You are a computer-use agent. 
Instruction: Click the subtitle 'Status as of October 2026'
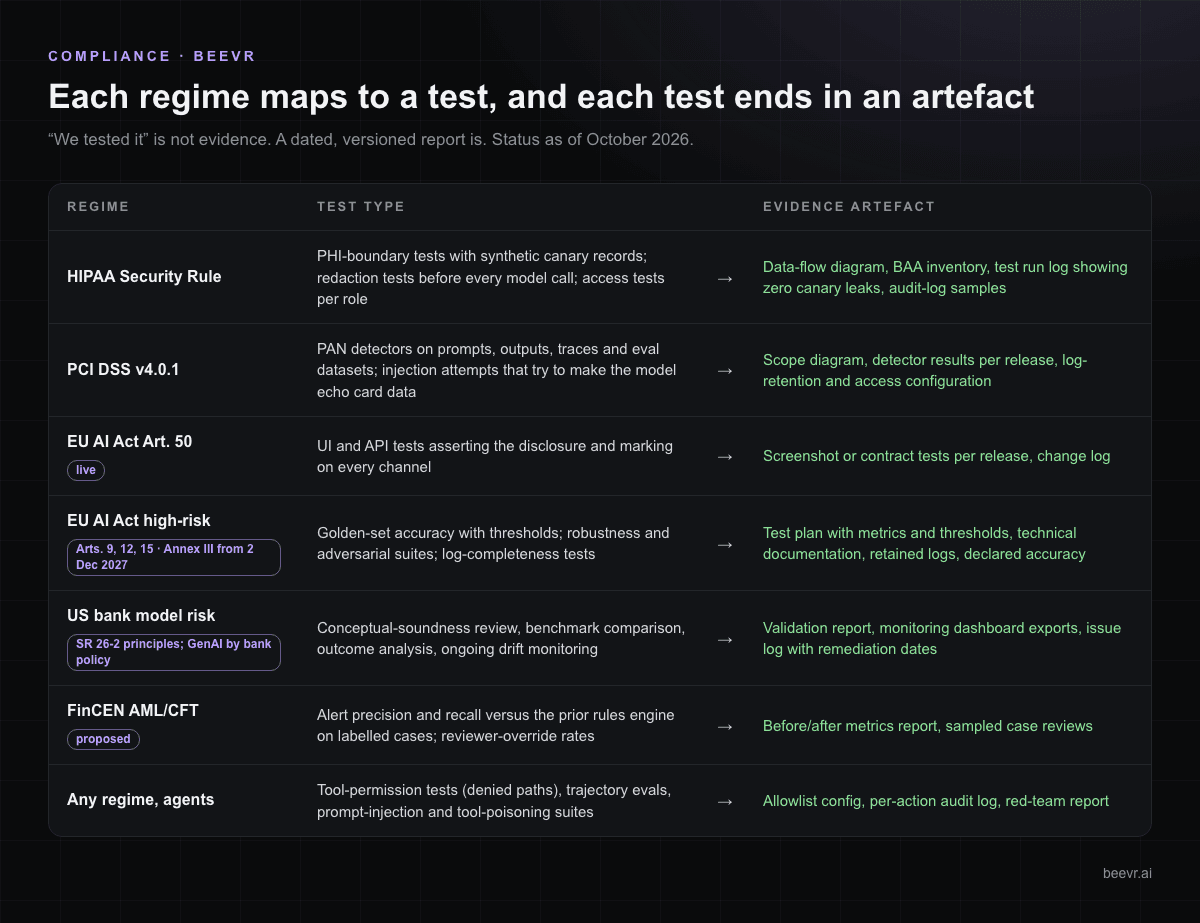[592, 139]
